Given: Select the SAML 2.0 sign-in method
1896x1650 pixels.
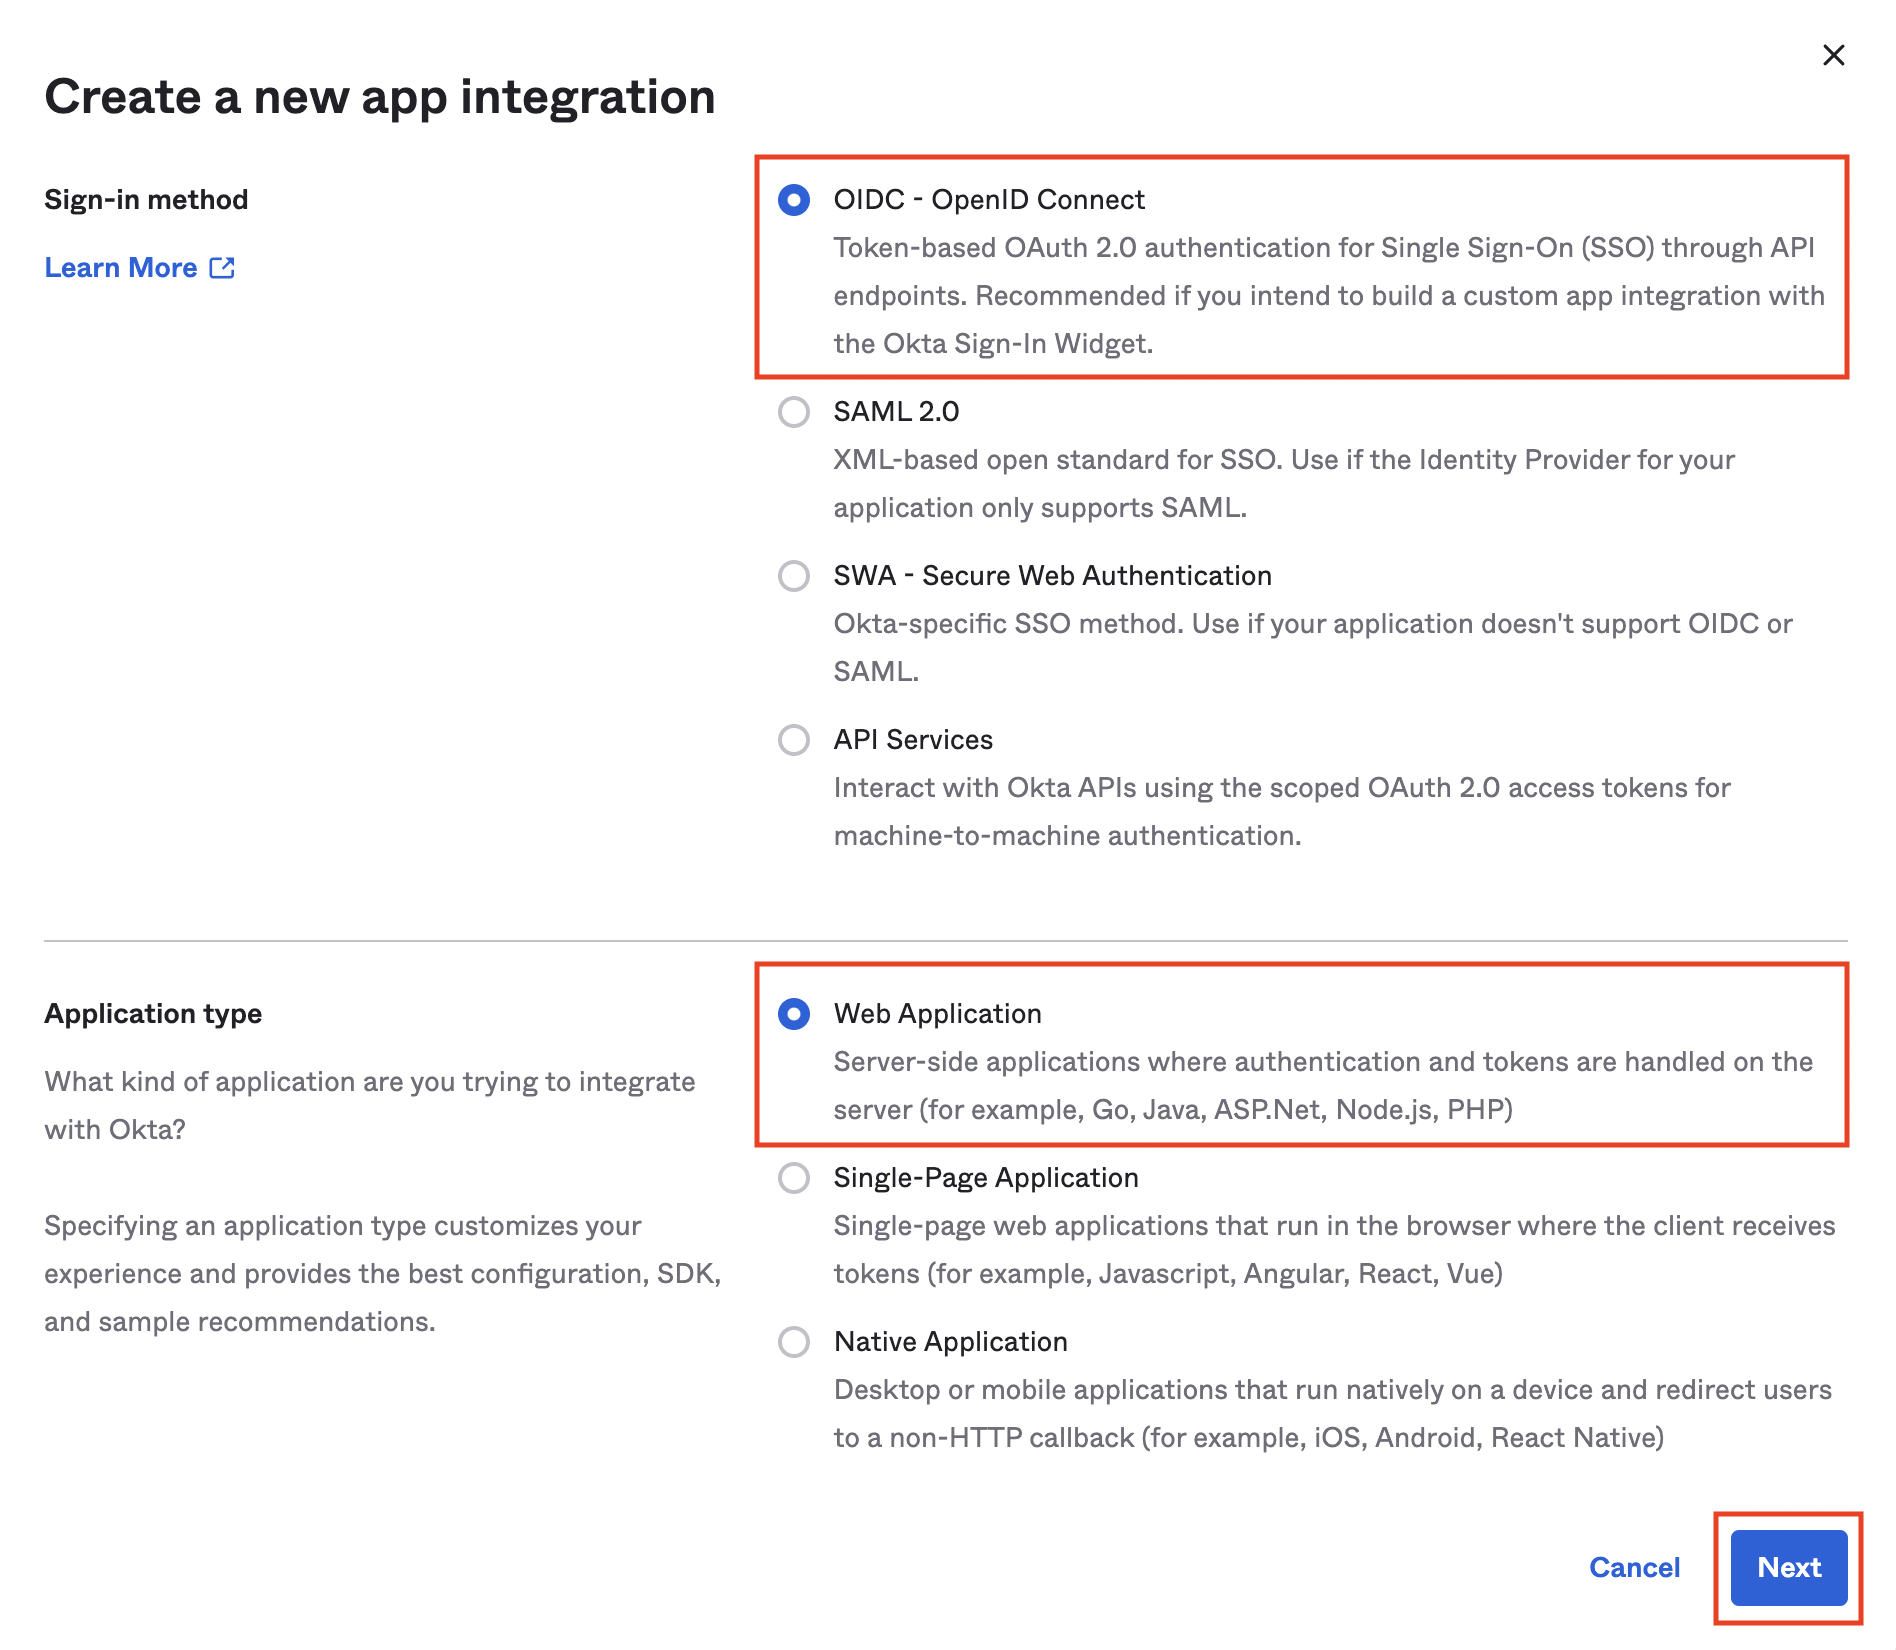Looking at the screenshot, I should pyautogui.click(x=795, y=411).
